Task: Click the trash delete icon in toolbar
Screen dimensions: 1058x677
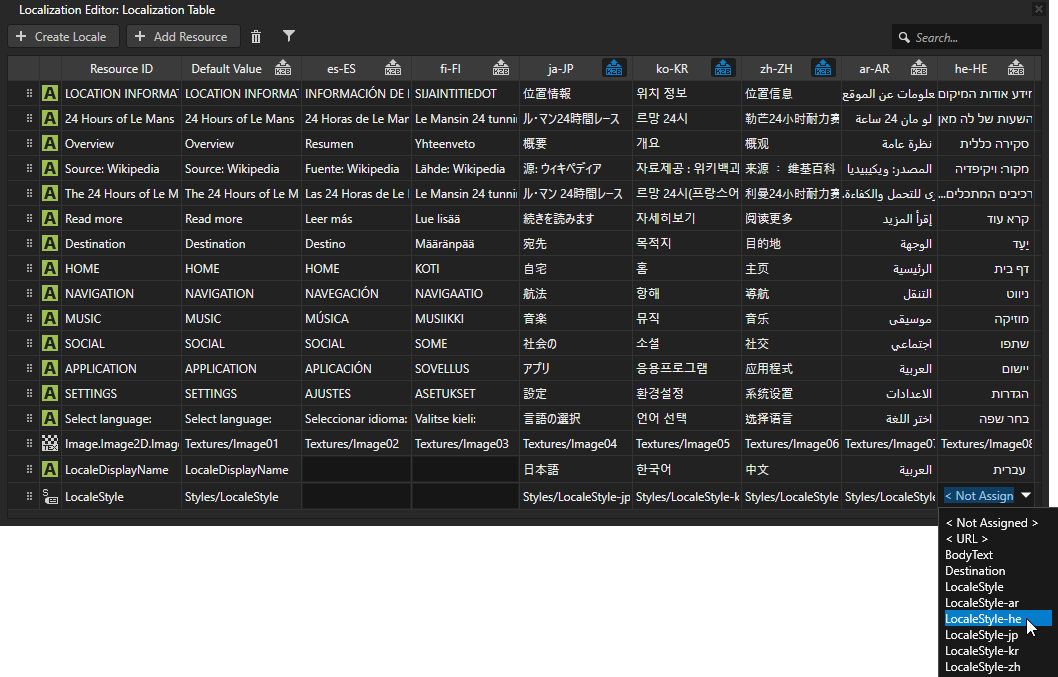Action: pos(256,37)
